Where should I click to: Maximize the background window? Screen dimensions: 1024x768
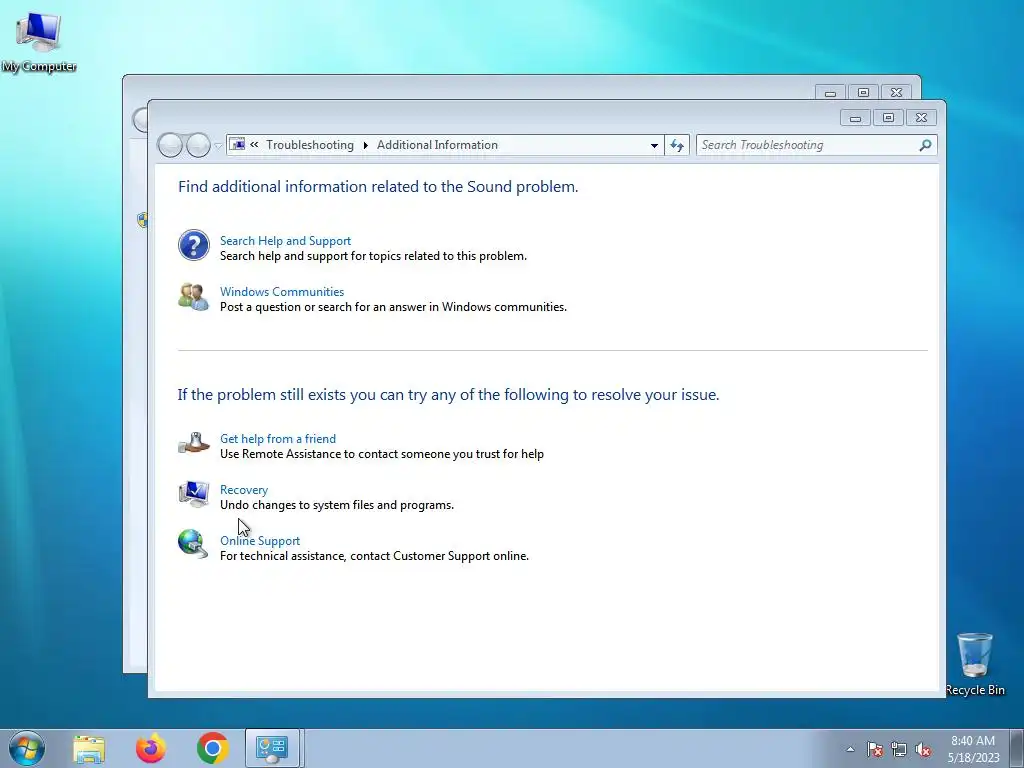tap(863, 93)
